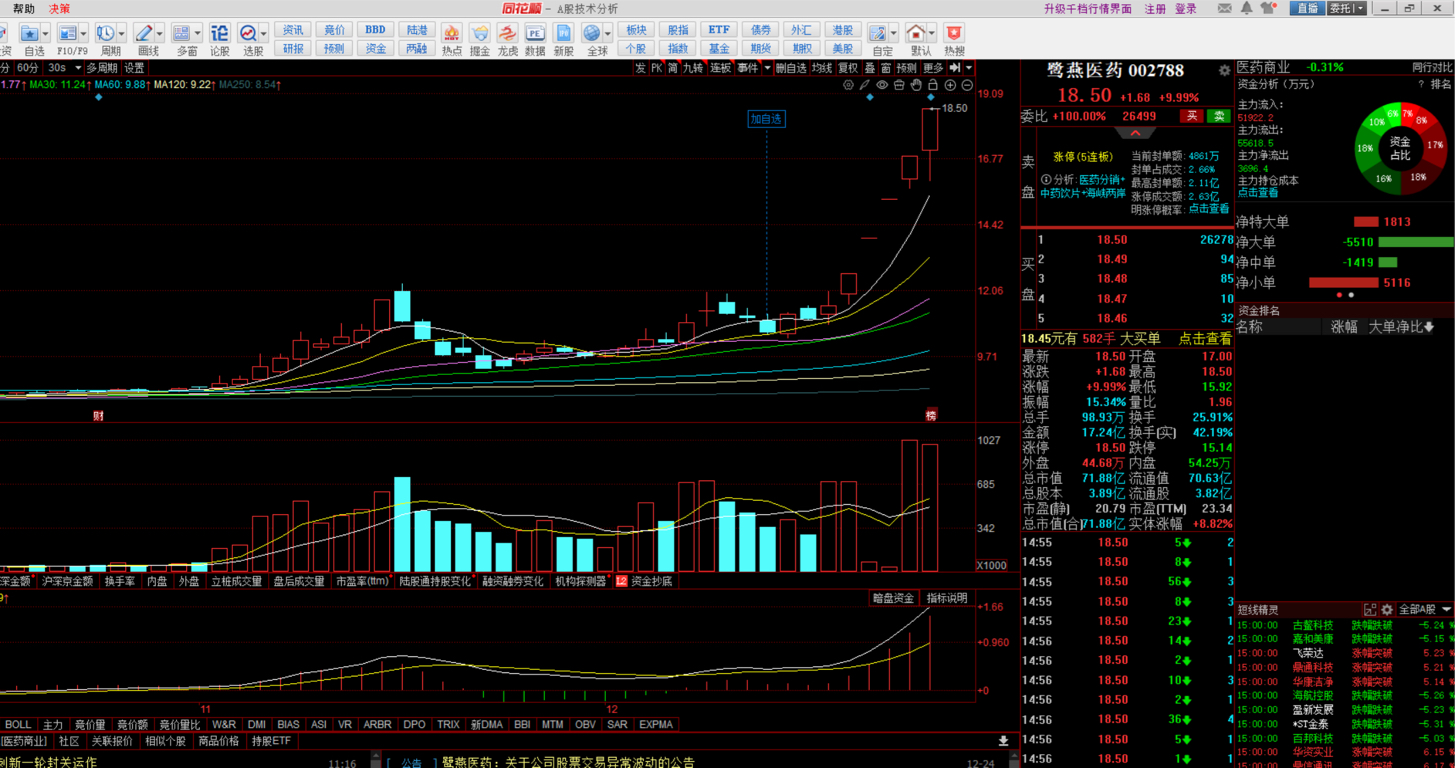Open the 热搜 hot search icon
The image size is (1455, 768).
[x=954, y=34]
